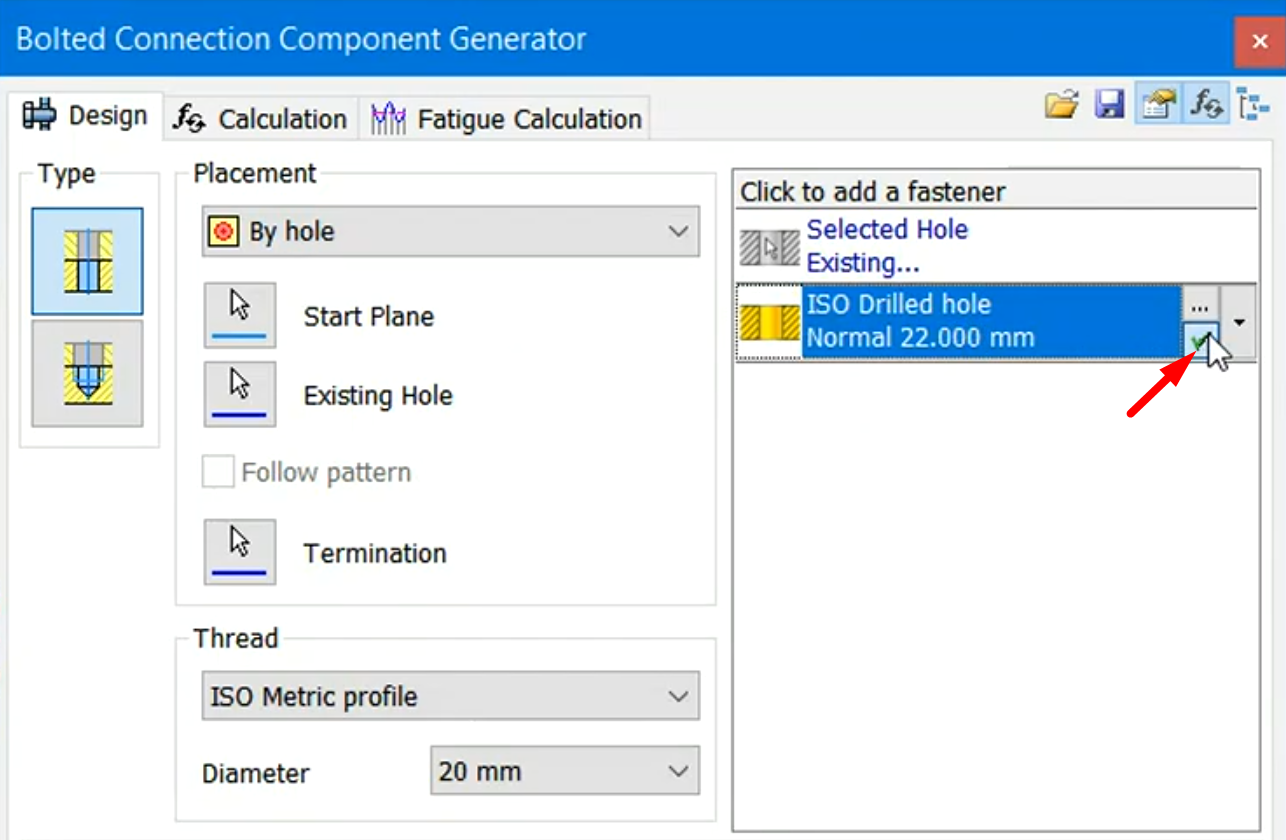Click the tree options icon at top right
This screenshot has height=840, width=1286.
[1253, 105]
